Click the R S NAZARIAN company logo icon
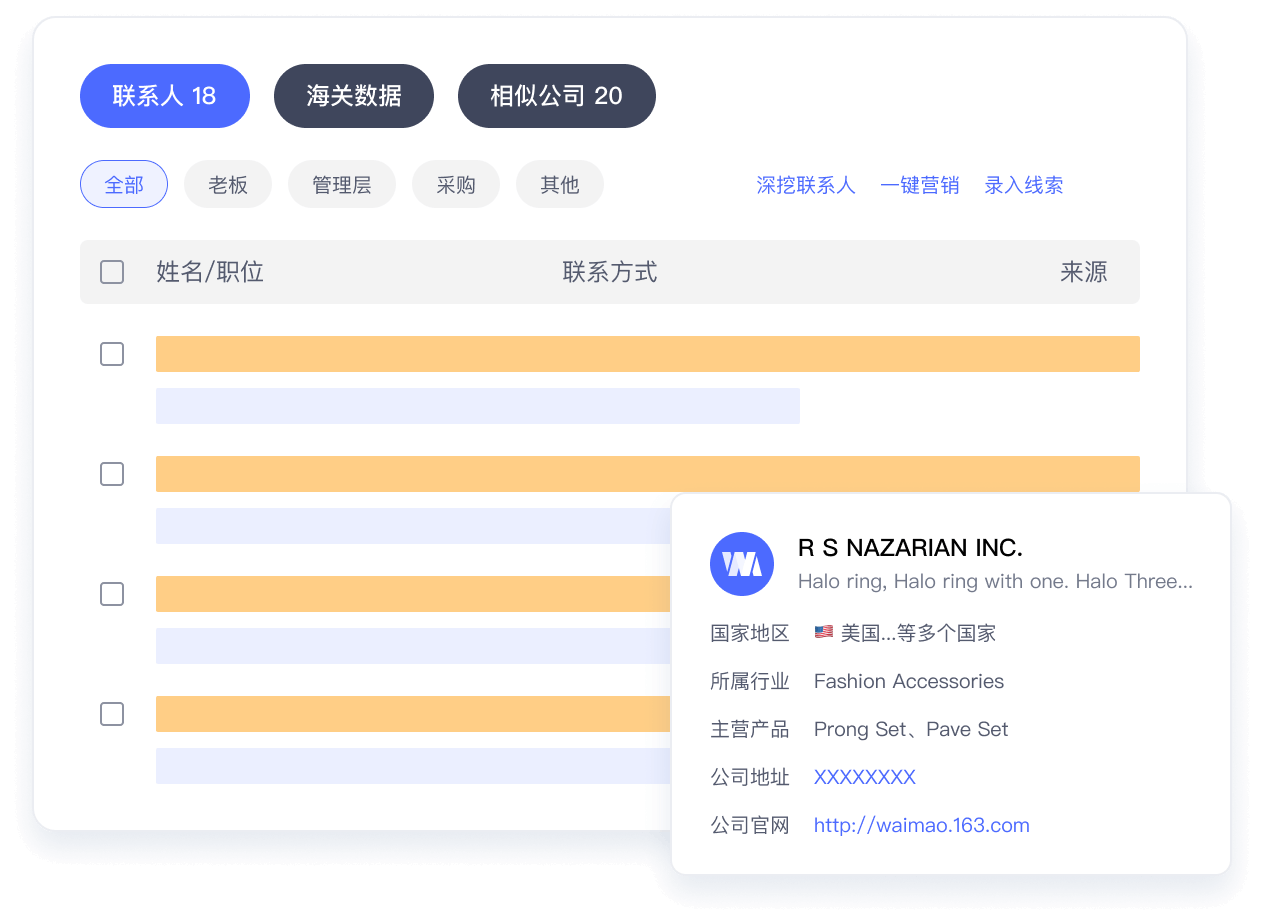1264x924 pixels. point(741,564)
